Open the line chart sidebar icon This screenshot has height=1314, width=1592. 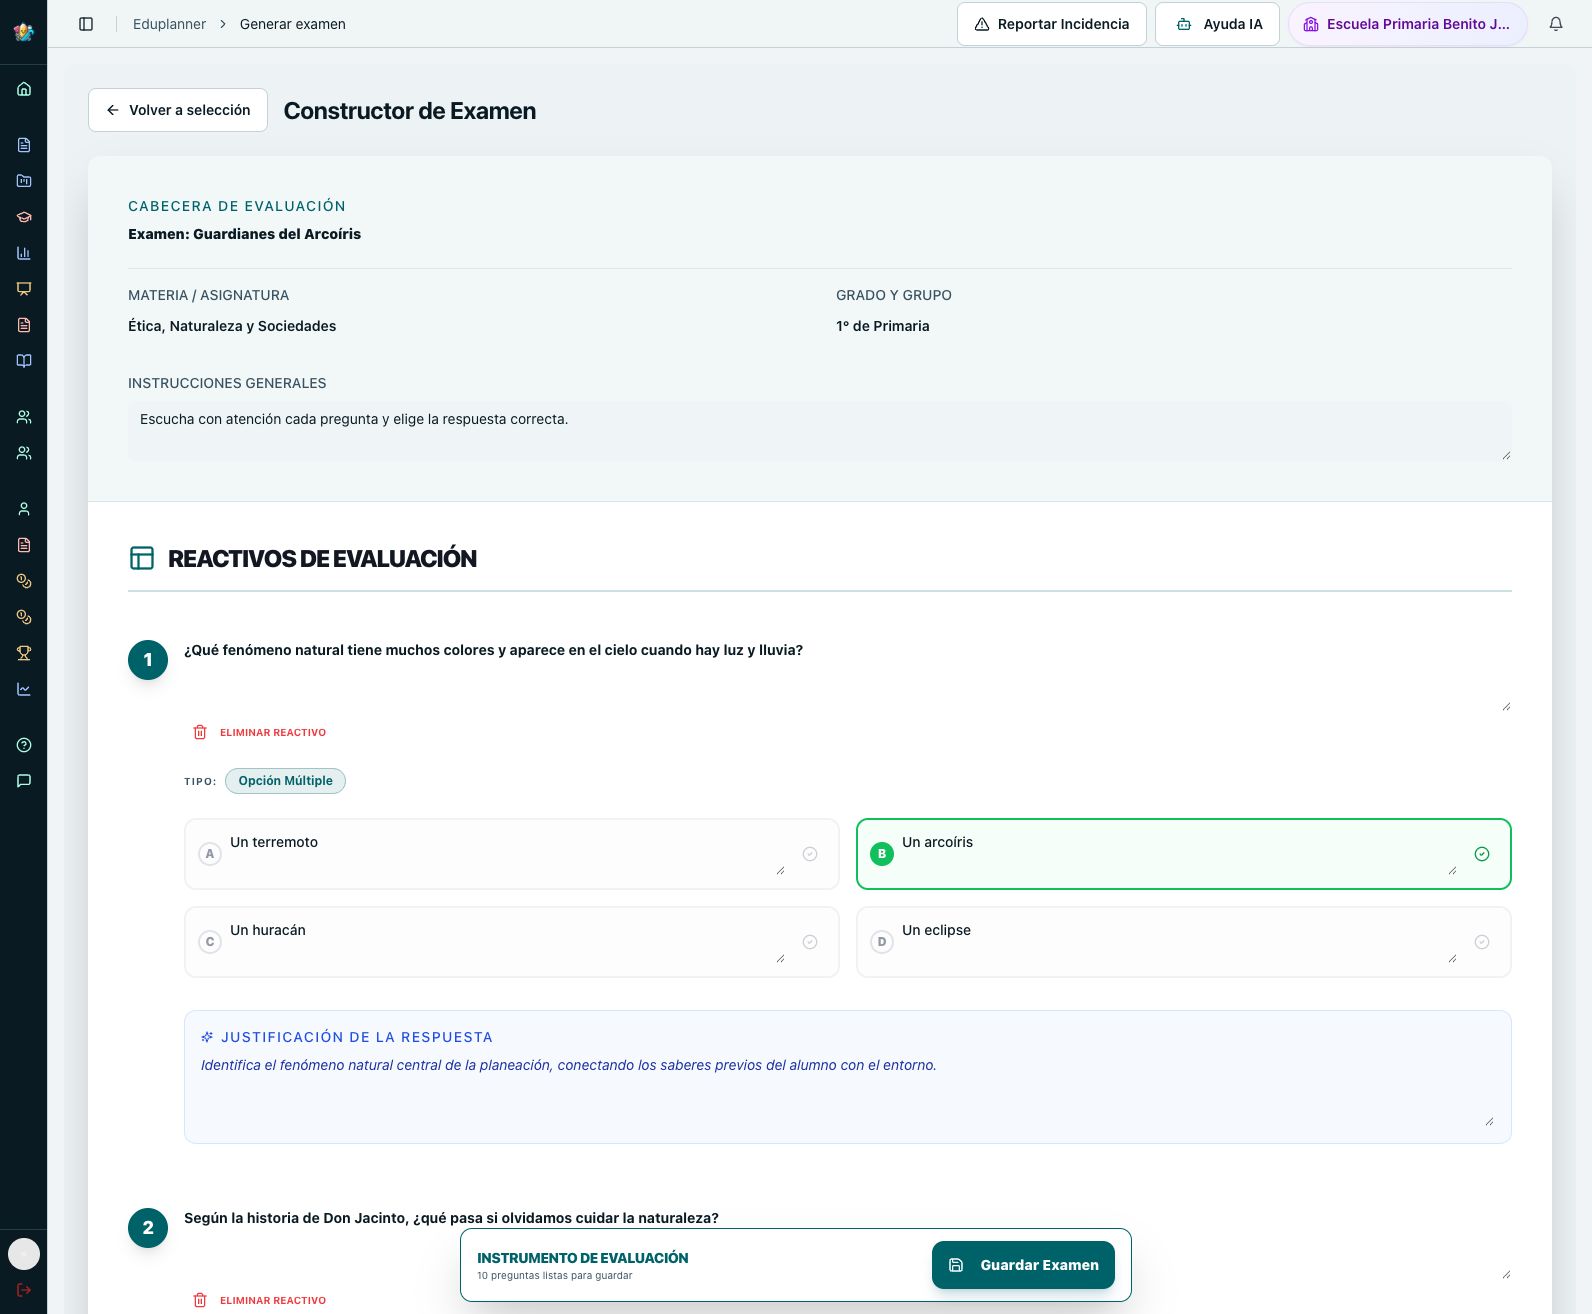point(24,689)
